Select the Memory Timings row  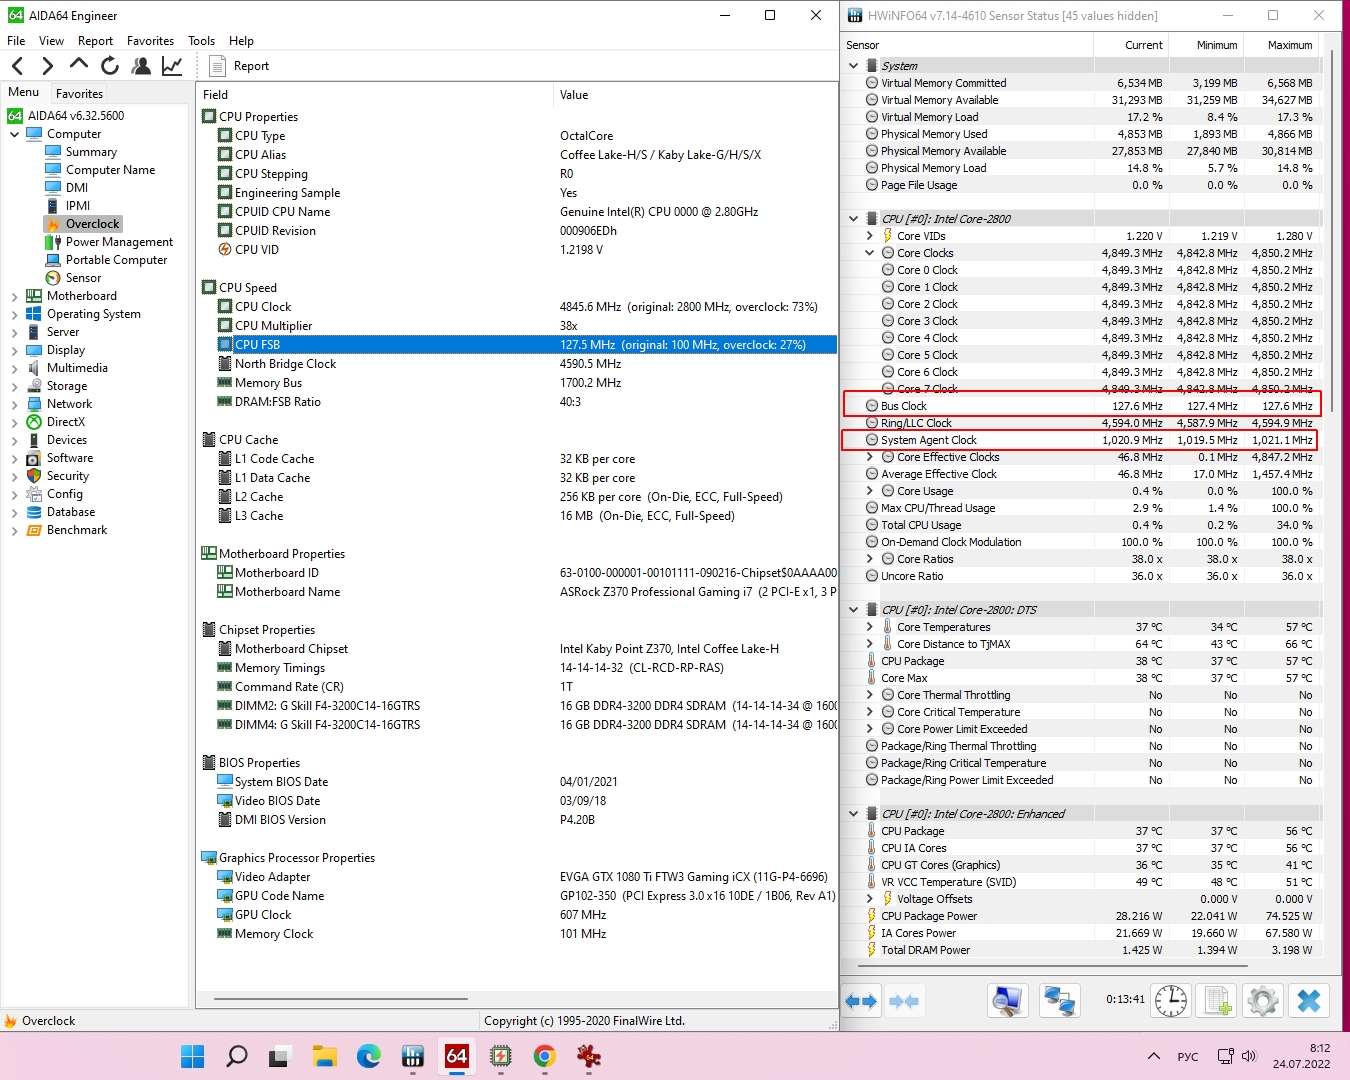[517, 668]
